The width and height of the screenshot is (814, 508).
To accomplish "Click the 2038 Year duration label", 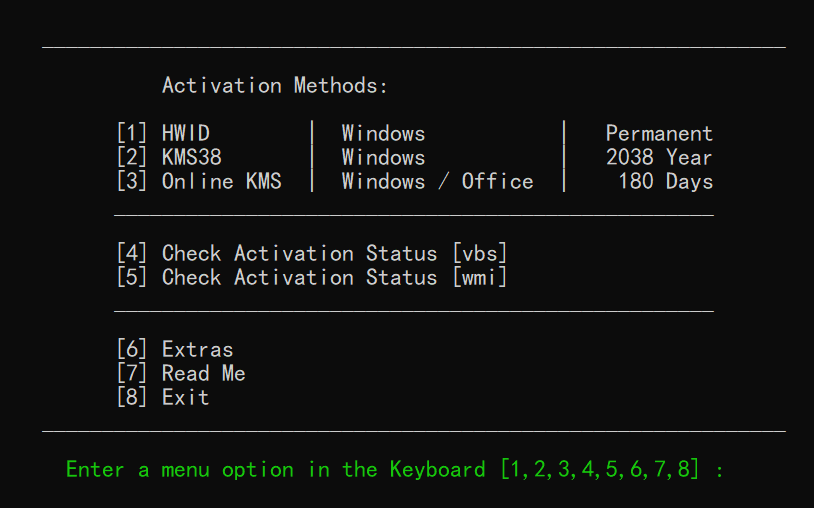I will 659,158.
